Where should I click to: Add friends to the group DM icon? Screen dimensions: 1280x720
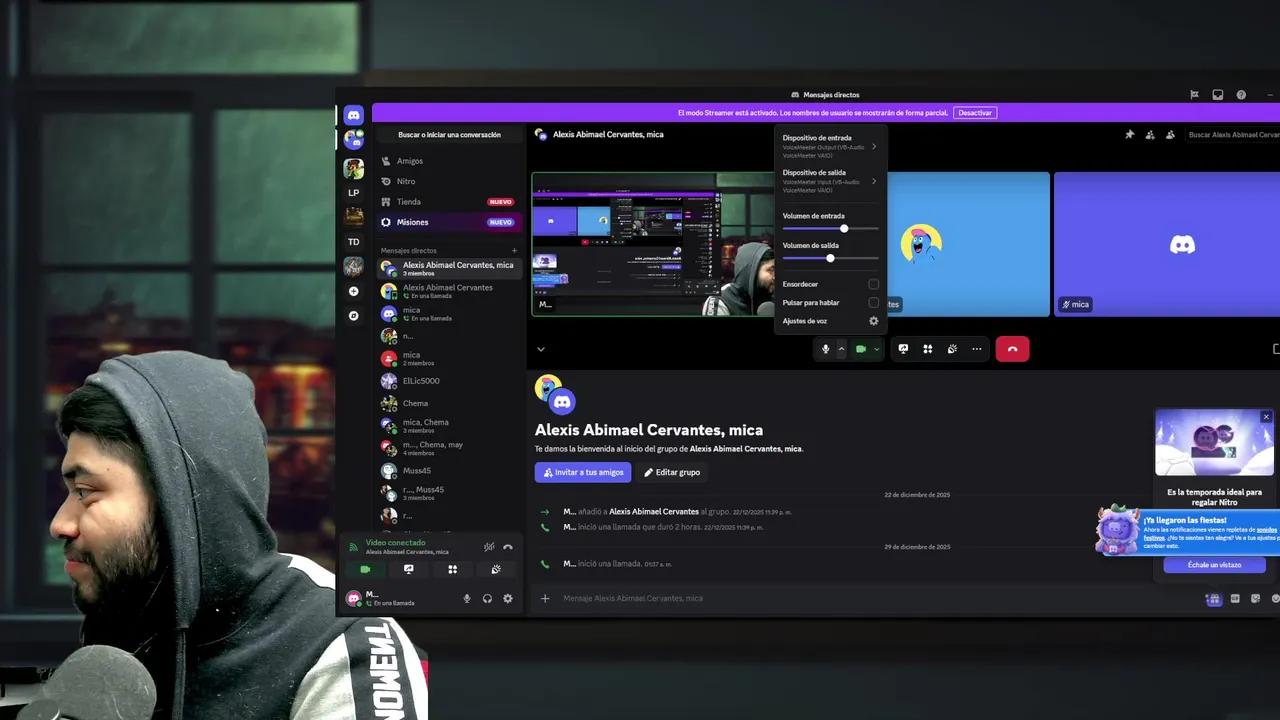click(x=1150, y=134)
